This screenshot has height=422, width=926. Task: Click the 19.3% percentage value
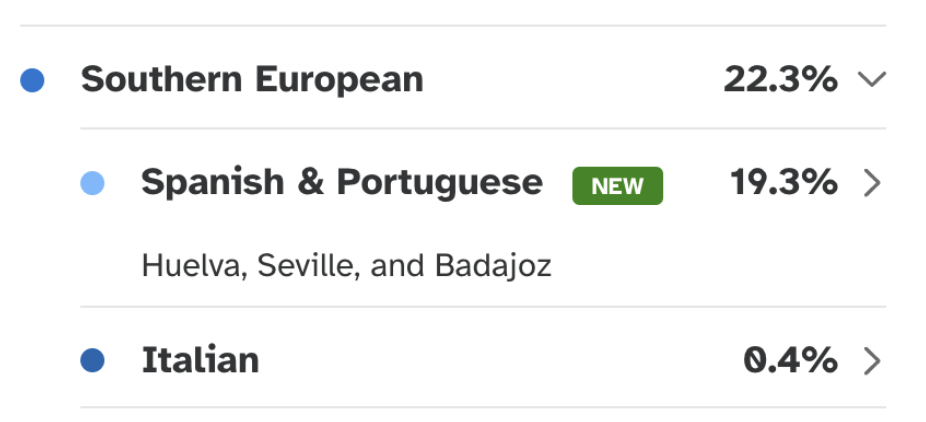[x=783, y=184]
